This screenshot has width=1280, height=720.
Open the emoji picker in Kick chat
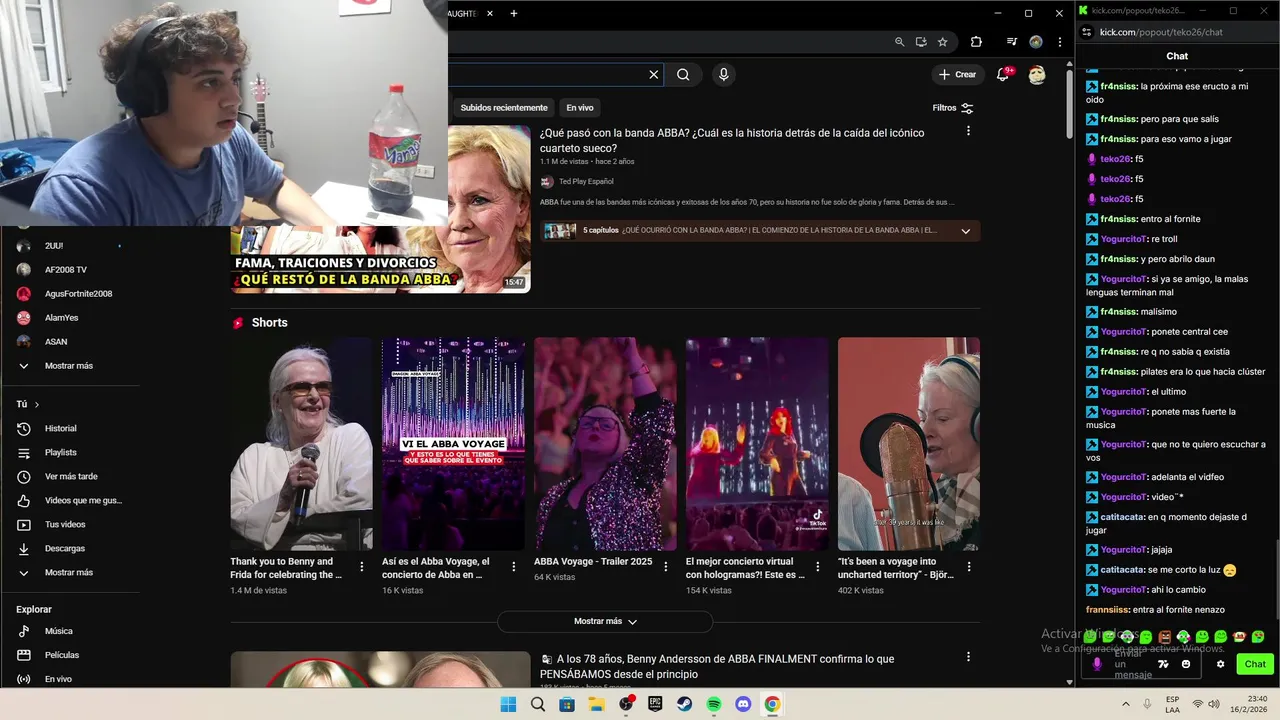pyautogui.click(x=1186, y=664)
